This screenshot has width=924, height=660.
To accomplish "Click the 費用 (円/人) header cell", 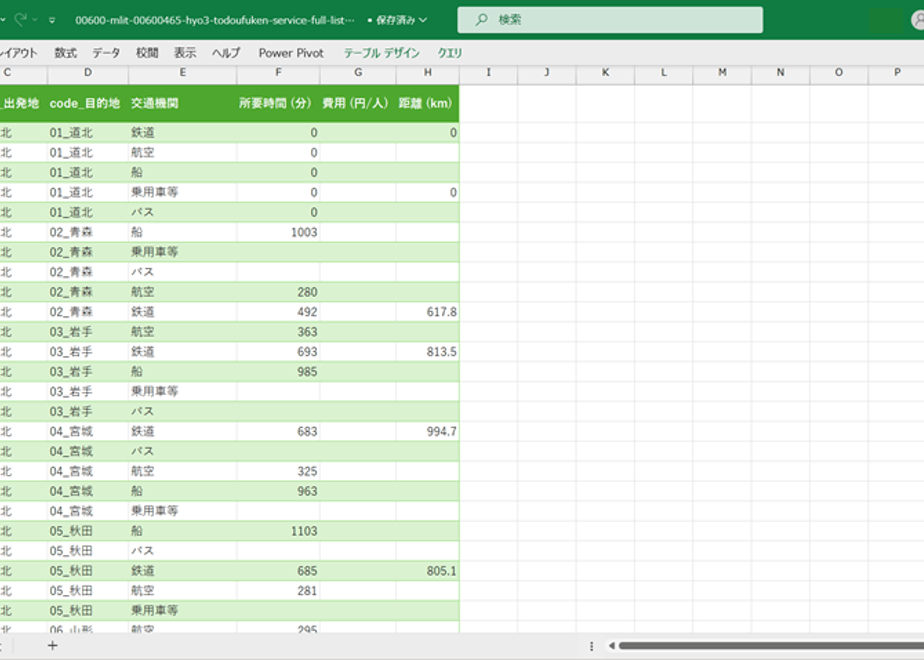I will [x=358, y=103].
